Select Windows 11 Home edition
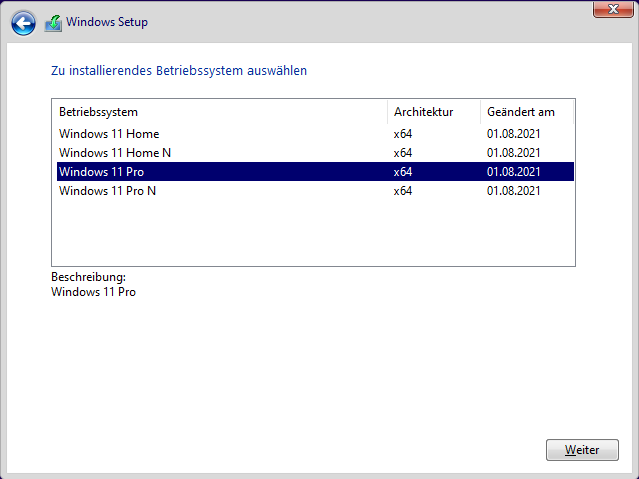Image resolution: width=639 pixels, height=479 pixels. [109, 134]
